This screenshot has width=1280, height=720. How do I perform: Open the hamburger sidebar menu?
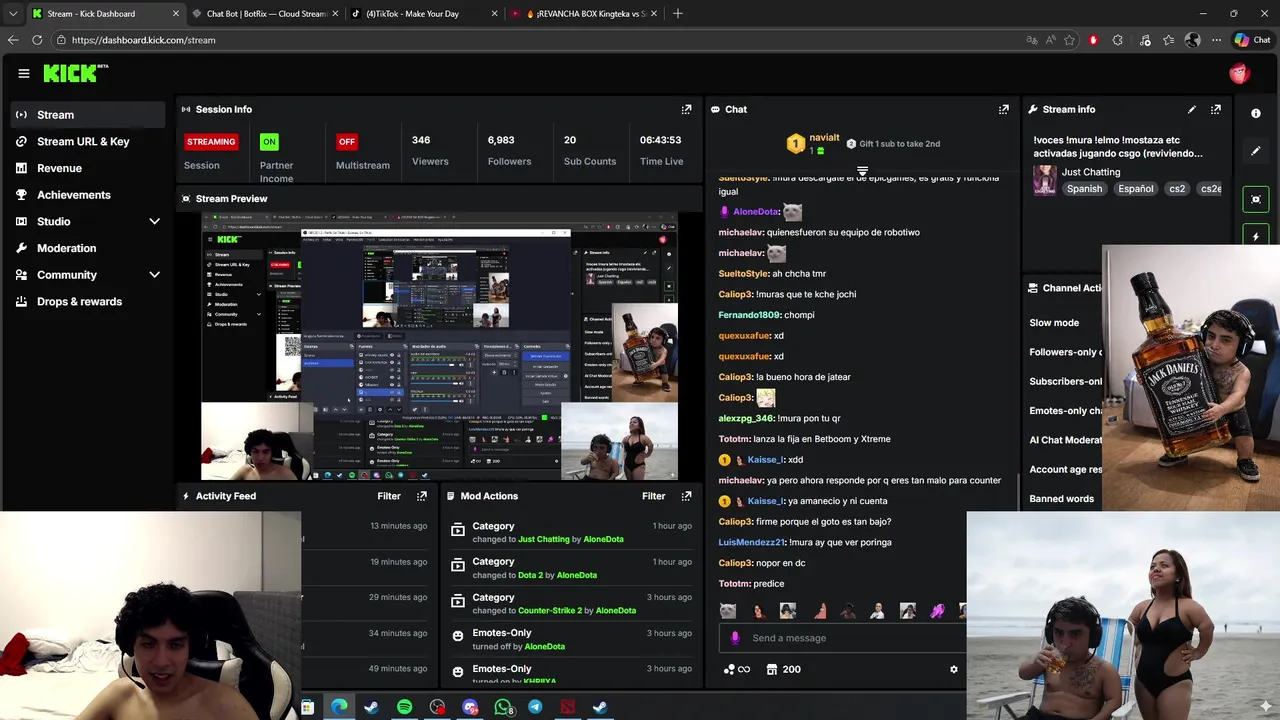tap(23, 73)
